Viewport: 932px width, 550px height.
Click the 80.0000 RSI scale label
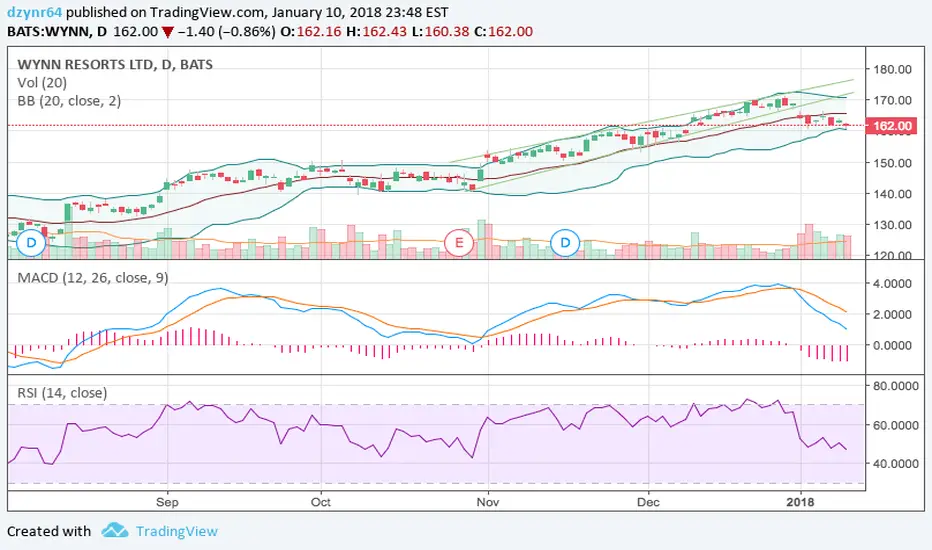click(896, 386)
